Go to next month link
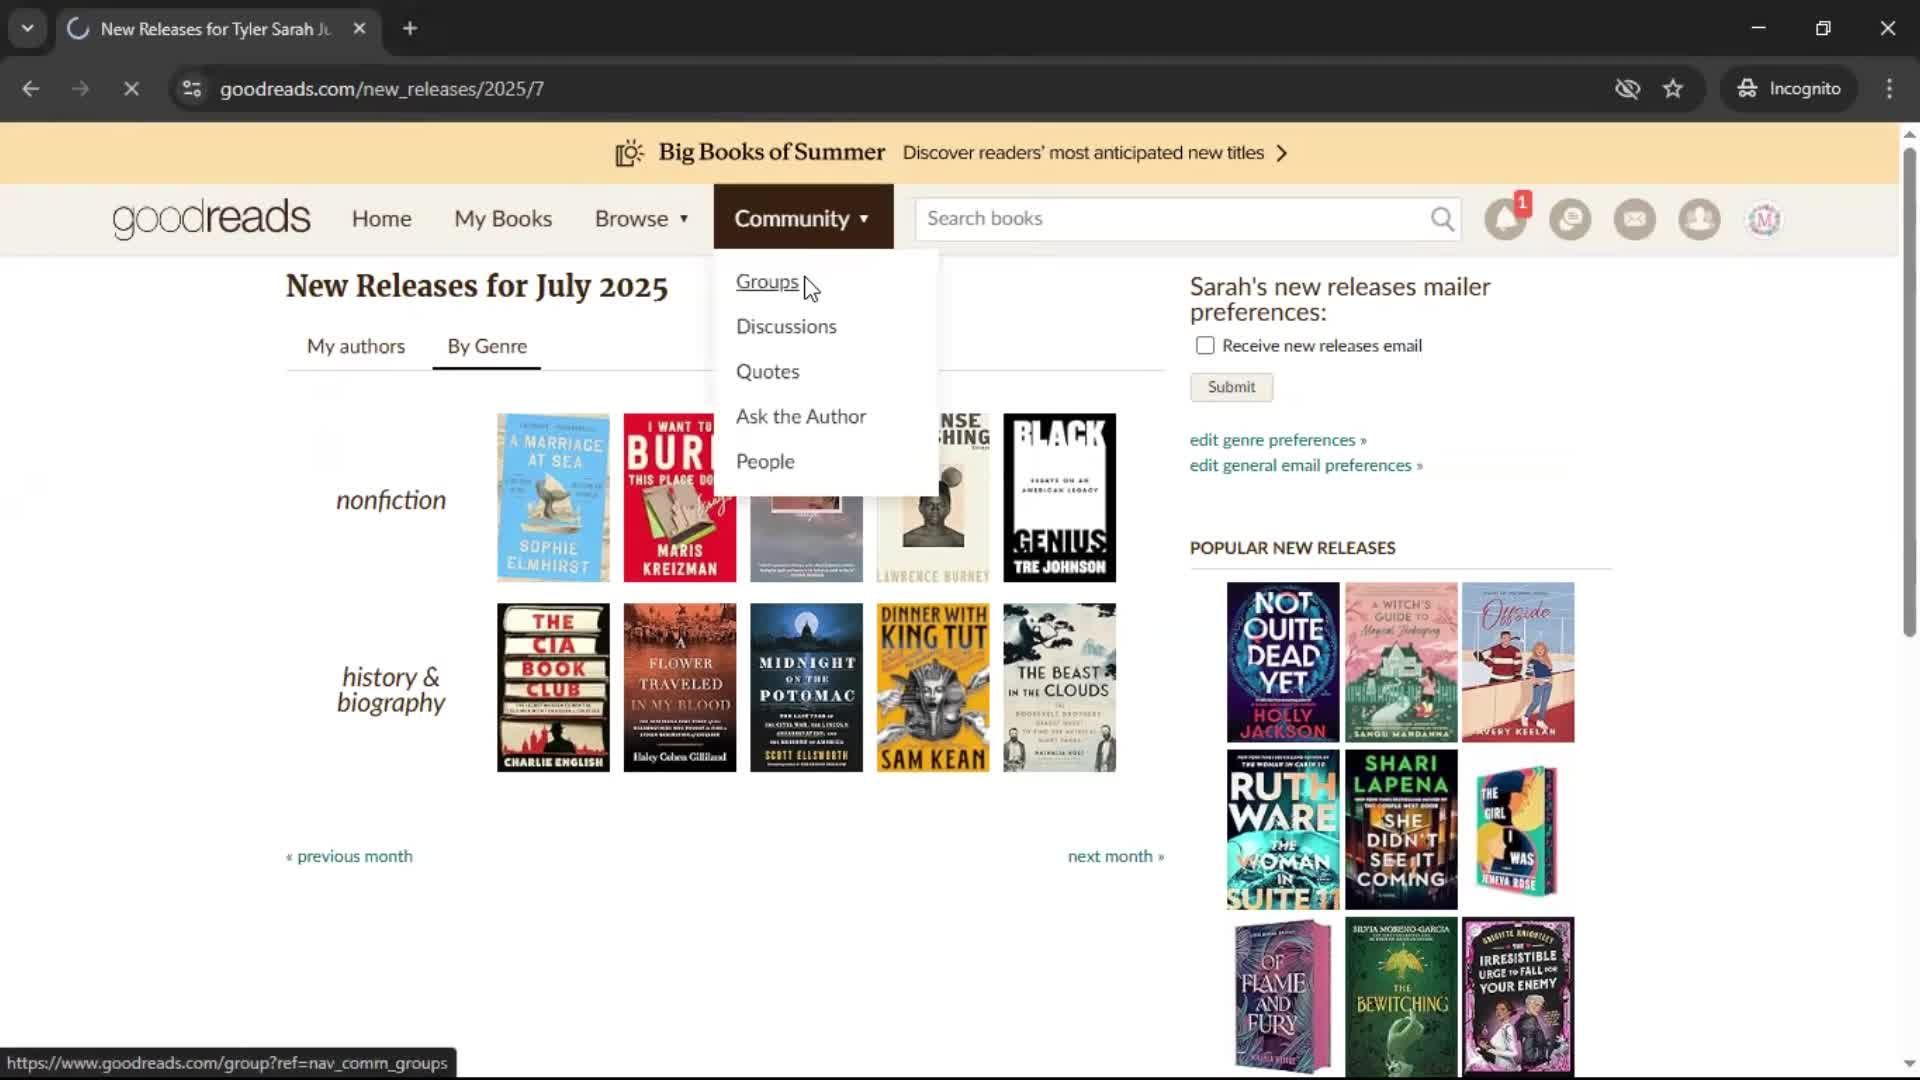Image resolution: width=1920 pixels, height=1080 pixels. tap(1116, 857)
